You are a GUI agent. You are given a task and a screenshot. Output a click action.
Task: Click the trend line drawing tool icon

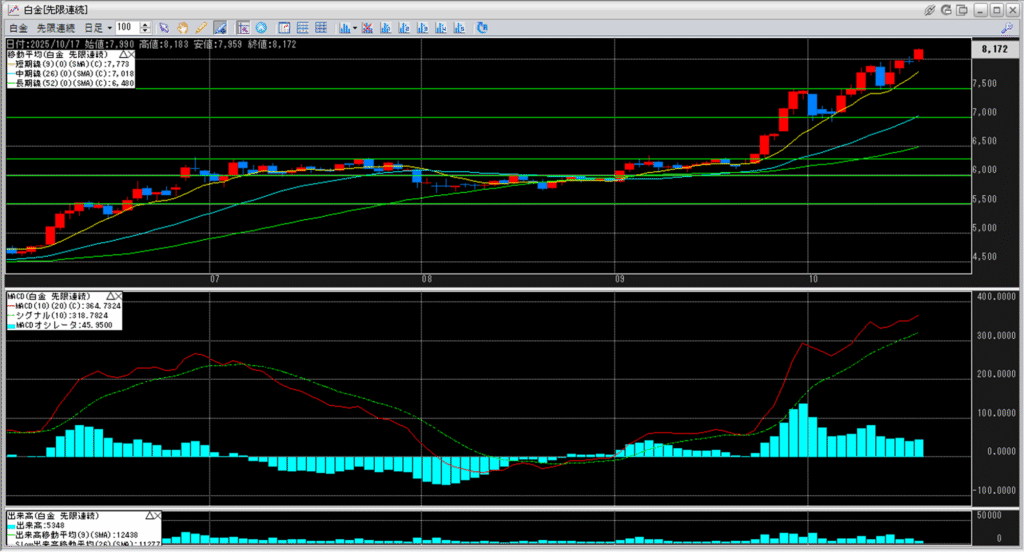[x=219, y=27]
